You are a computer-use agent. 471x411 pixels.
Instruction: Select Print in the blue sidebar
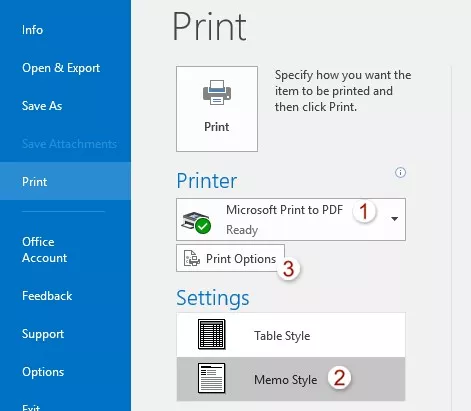[65, 181]
